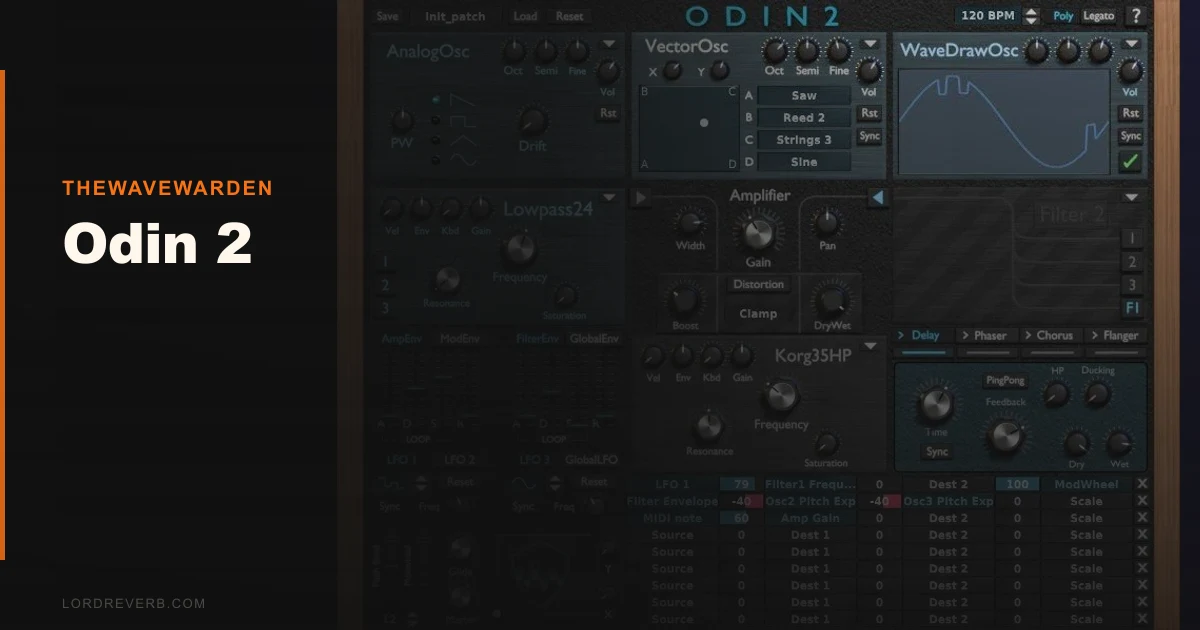Toggle Sync on the WaveDrawOsc
This screenshot has height=630, width=1200.
pos(1131,136)
